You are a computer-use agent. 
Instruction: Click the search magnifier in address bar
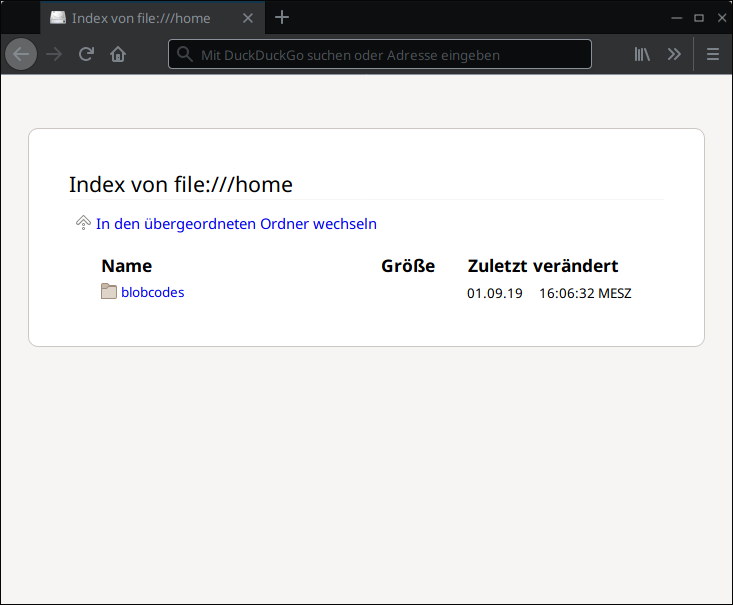point(185,54)
